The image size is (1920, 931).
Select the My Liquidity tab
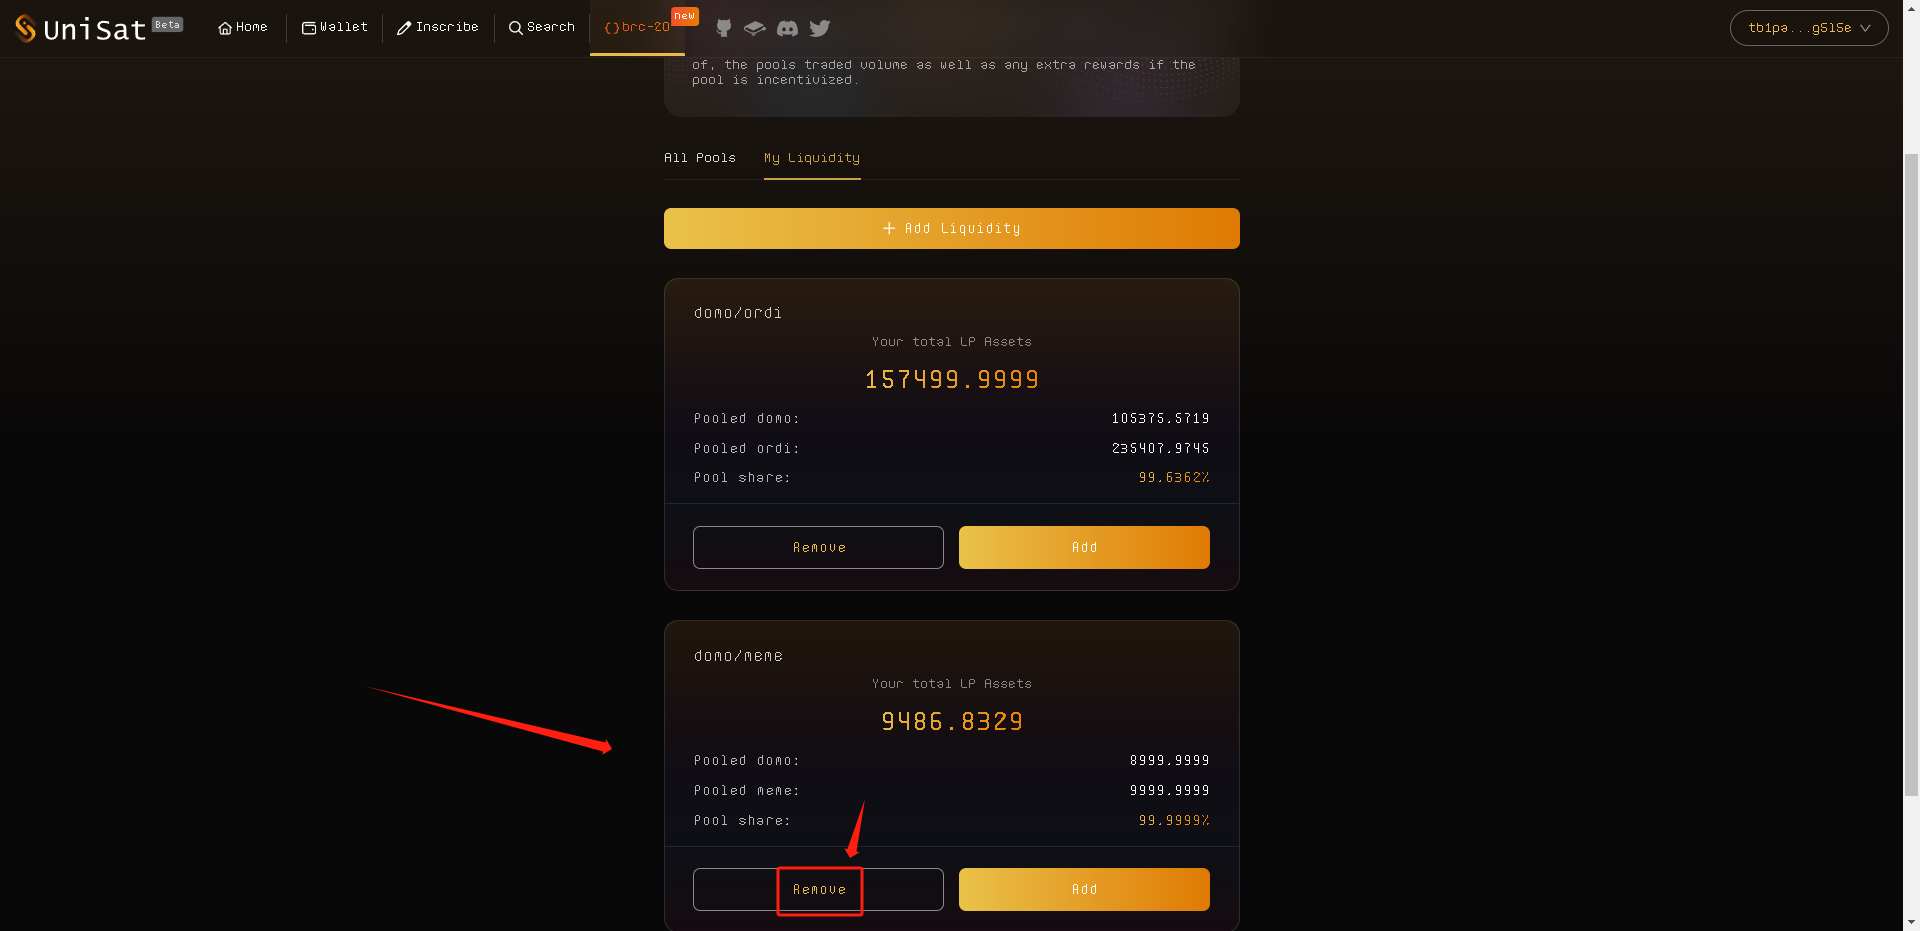click(x=812, y=158)
